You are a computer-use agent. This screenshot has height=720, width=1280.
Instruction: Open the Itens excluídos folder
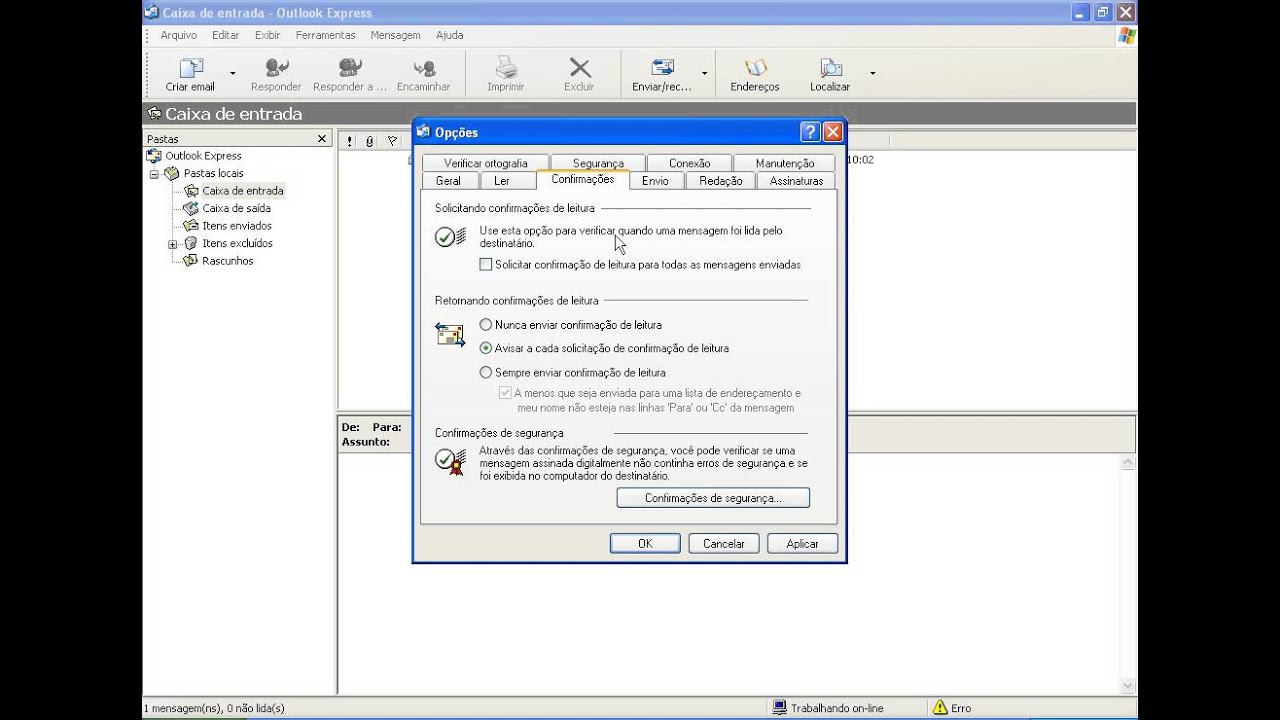[237, 243]
